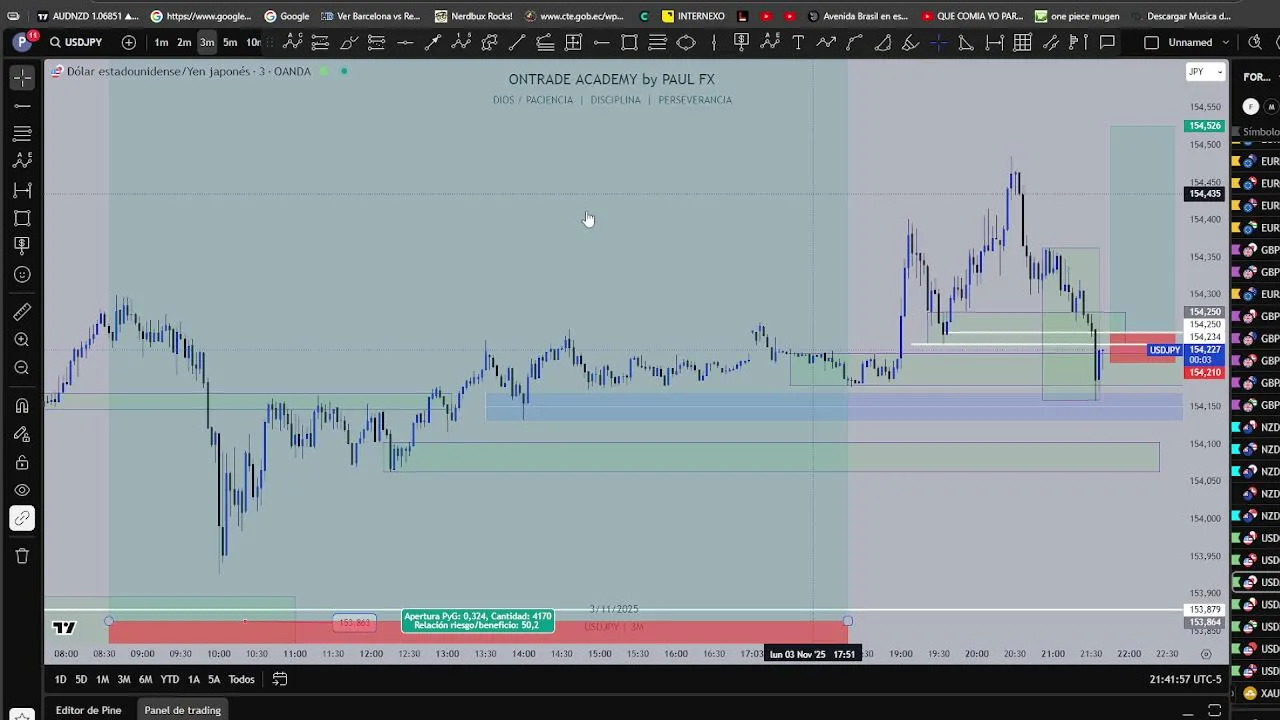
Task: Select the 3M date range
Action: click(124, 679)
